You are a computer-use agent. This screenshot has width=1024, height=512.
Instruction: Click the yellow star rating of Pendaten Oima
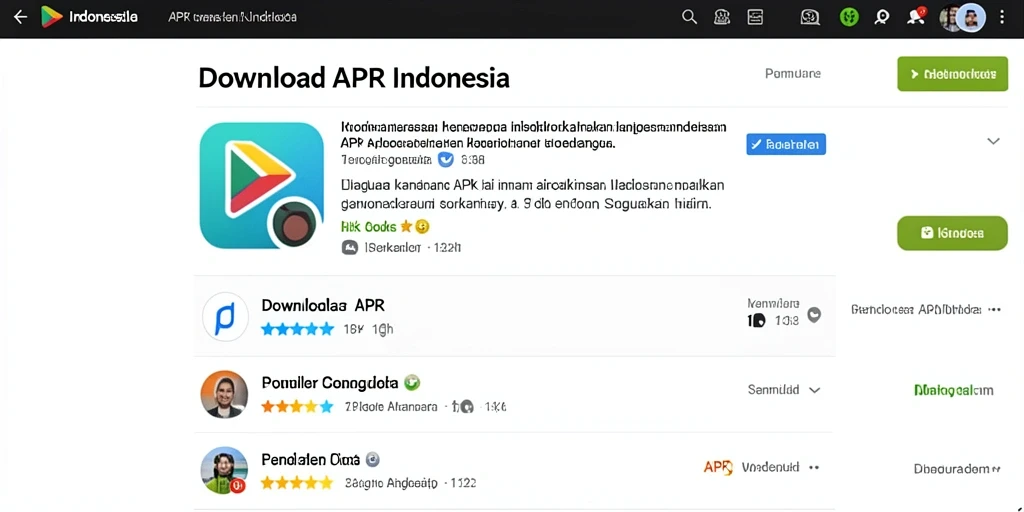[x=298, y=483]
